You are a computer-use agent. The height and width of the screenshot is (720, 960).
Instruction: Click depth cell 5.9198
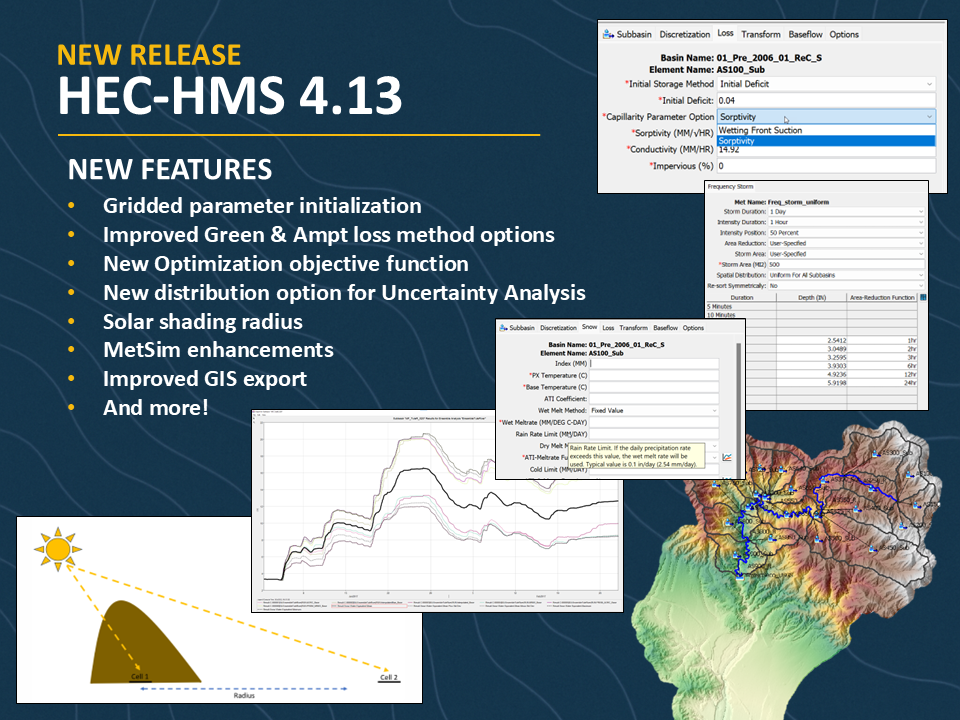812,383
